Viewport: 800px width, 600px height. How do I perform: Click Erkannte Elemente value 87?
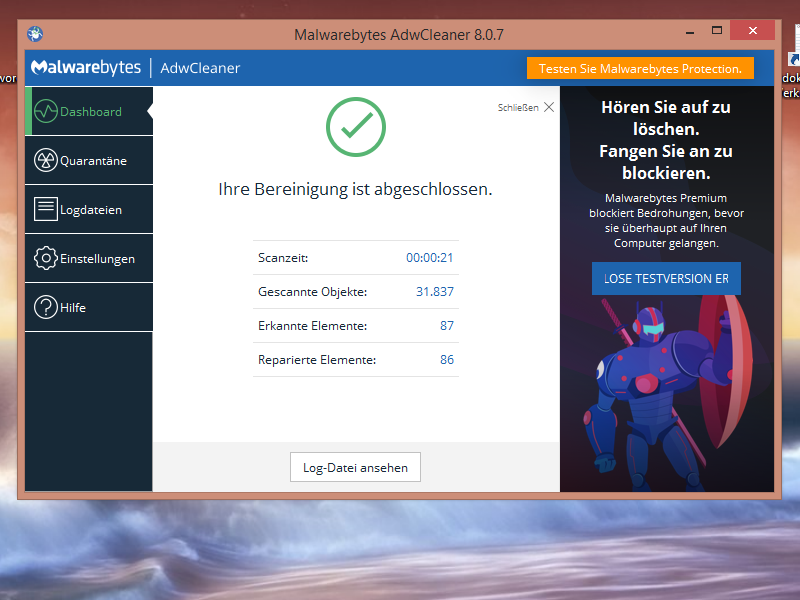coord(447,326)
